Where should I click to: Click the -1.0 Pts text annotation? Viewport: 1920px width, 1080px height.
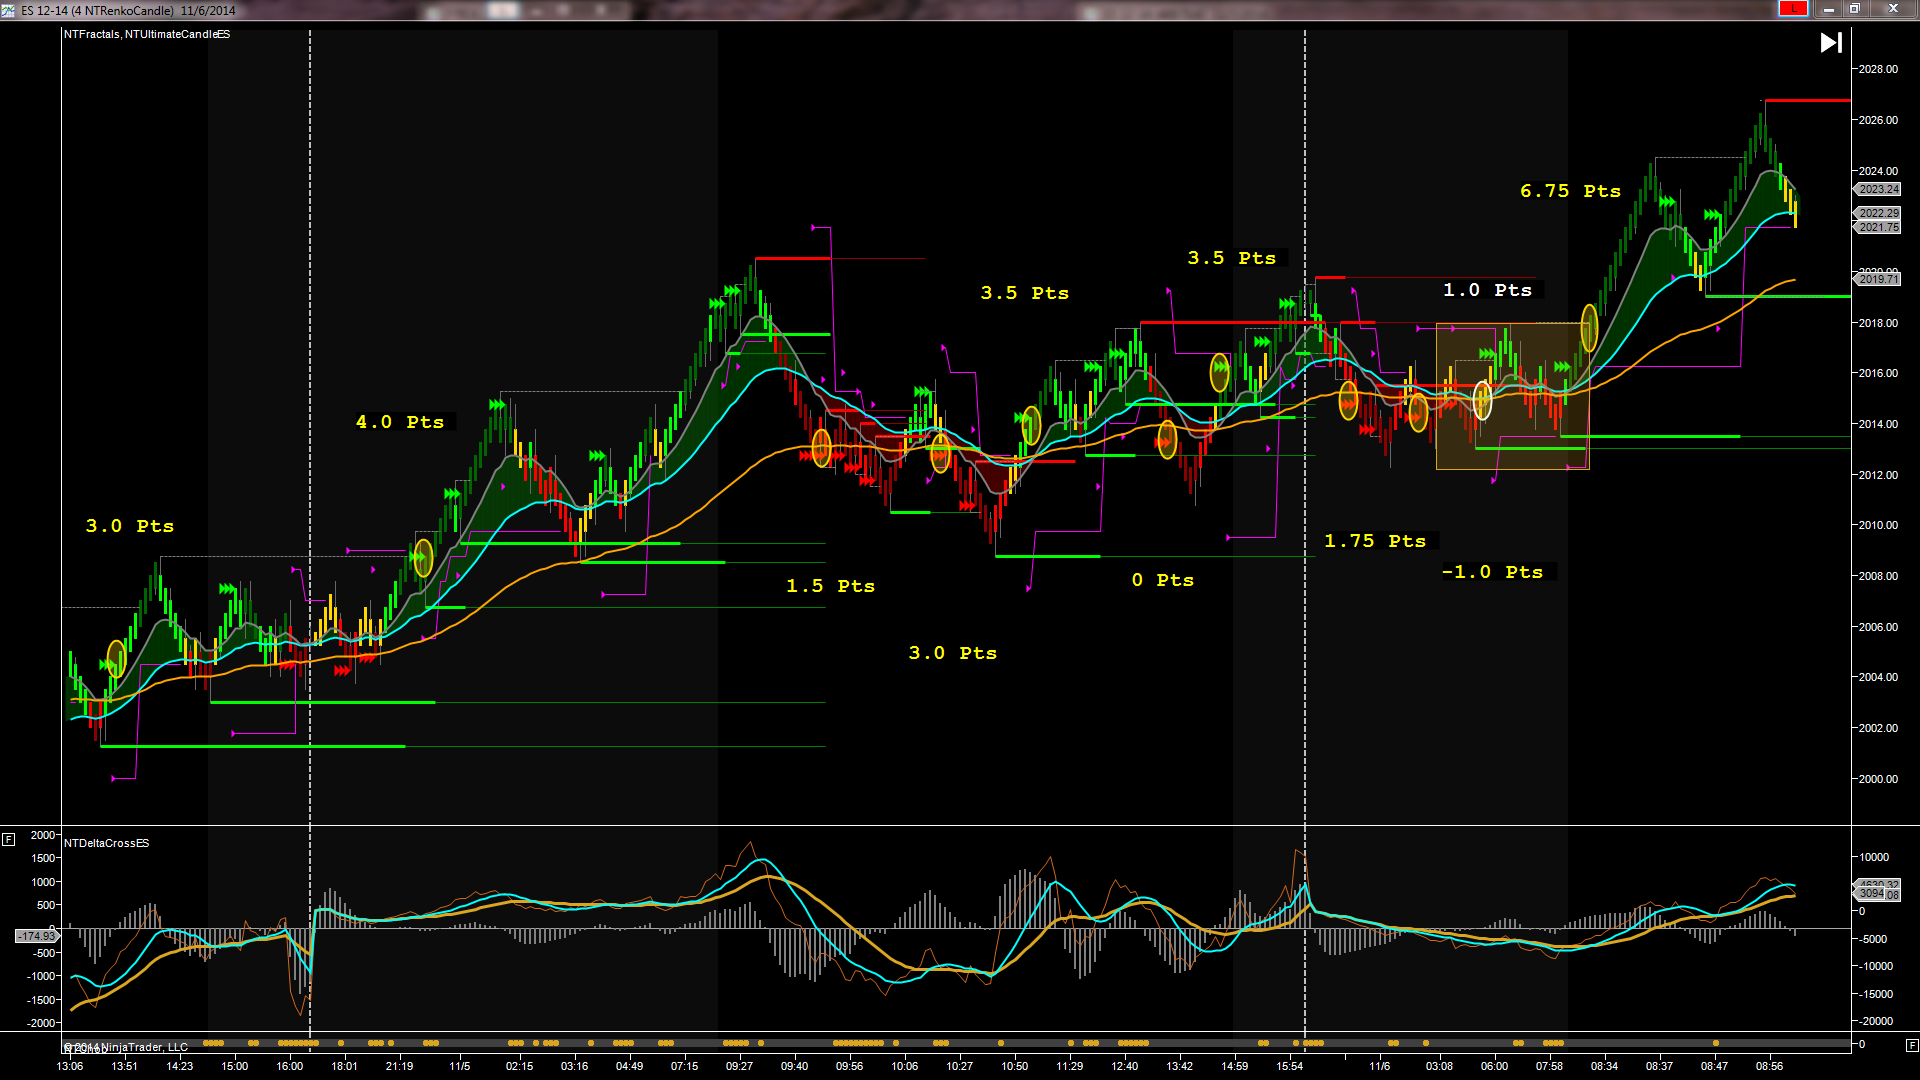(1492, 572)
